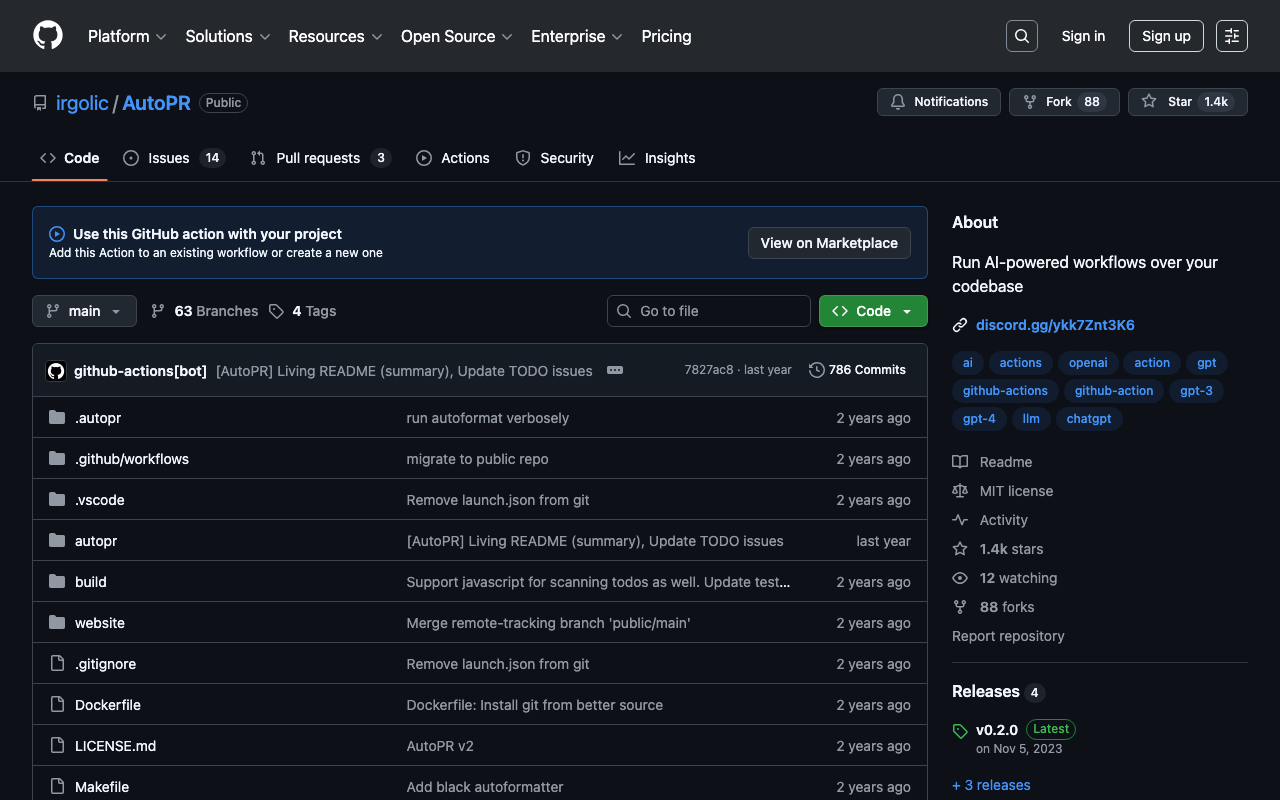Click the github-actions[bot] avatar
The height and width of the screenshot is (800, 1280).
[x=56, y=371]
